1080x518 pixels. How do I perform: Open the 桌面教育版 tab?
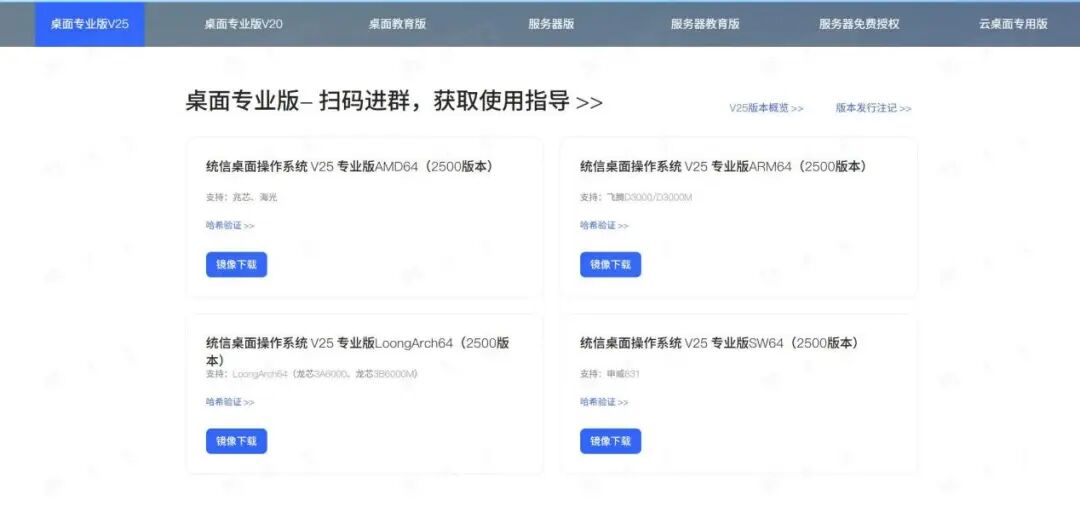point(397,24)
